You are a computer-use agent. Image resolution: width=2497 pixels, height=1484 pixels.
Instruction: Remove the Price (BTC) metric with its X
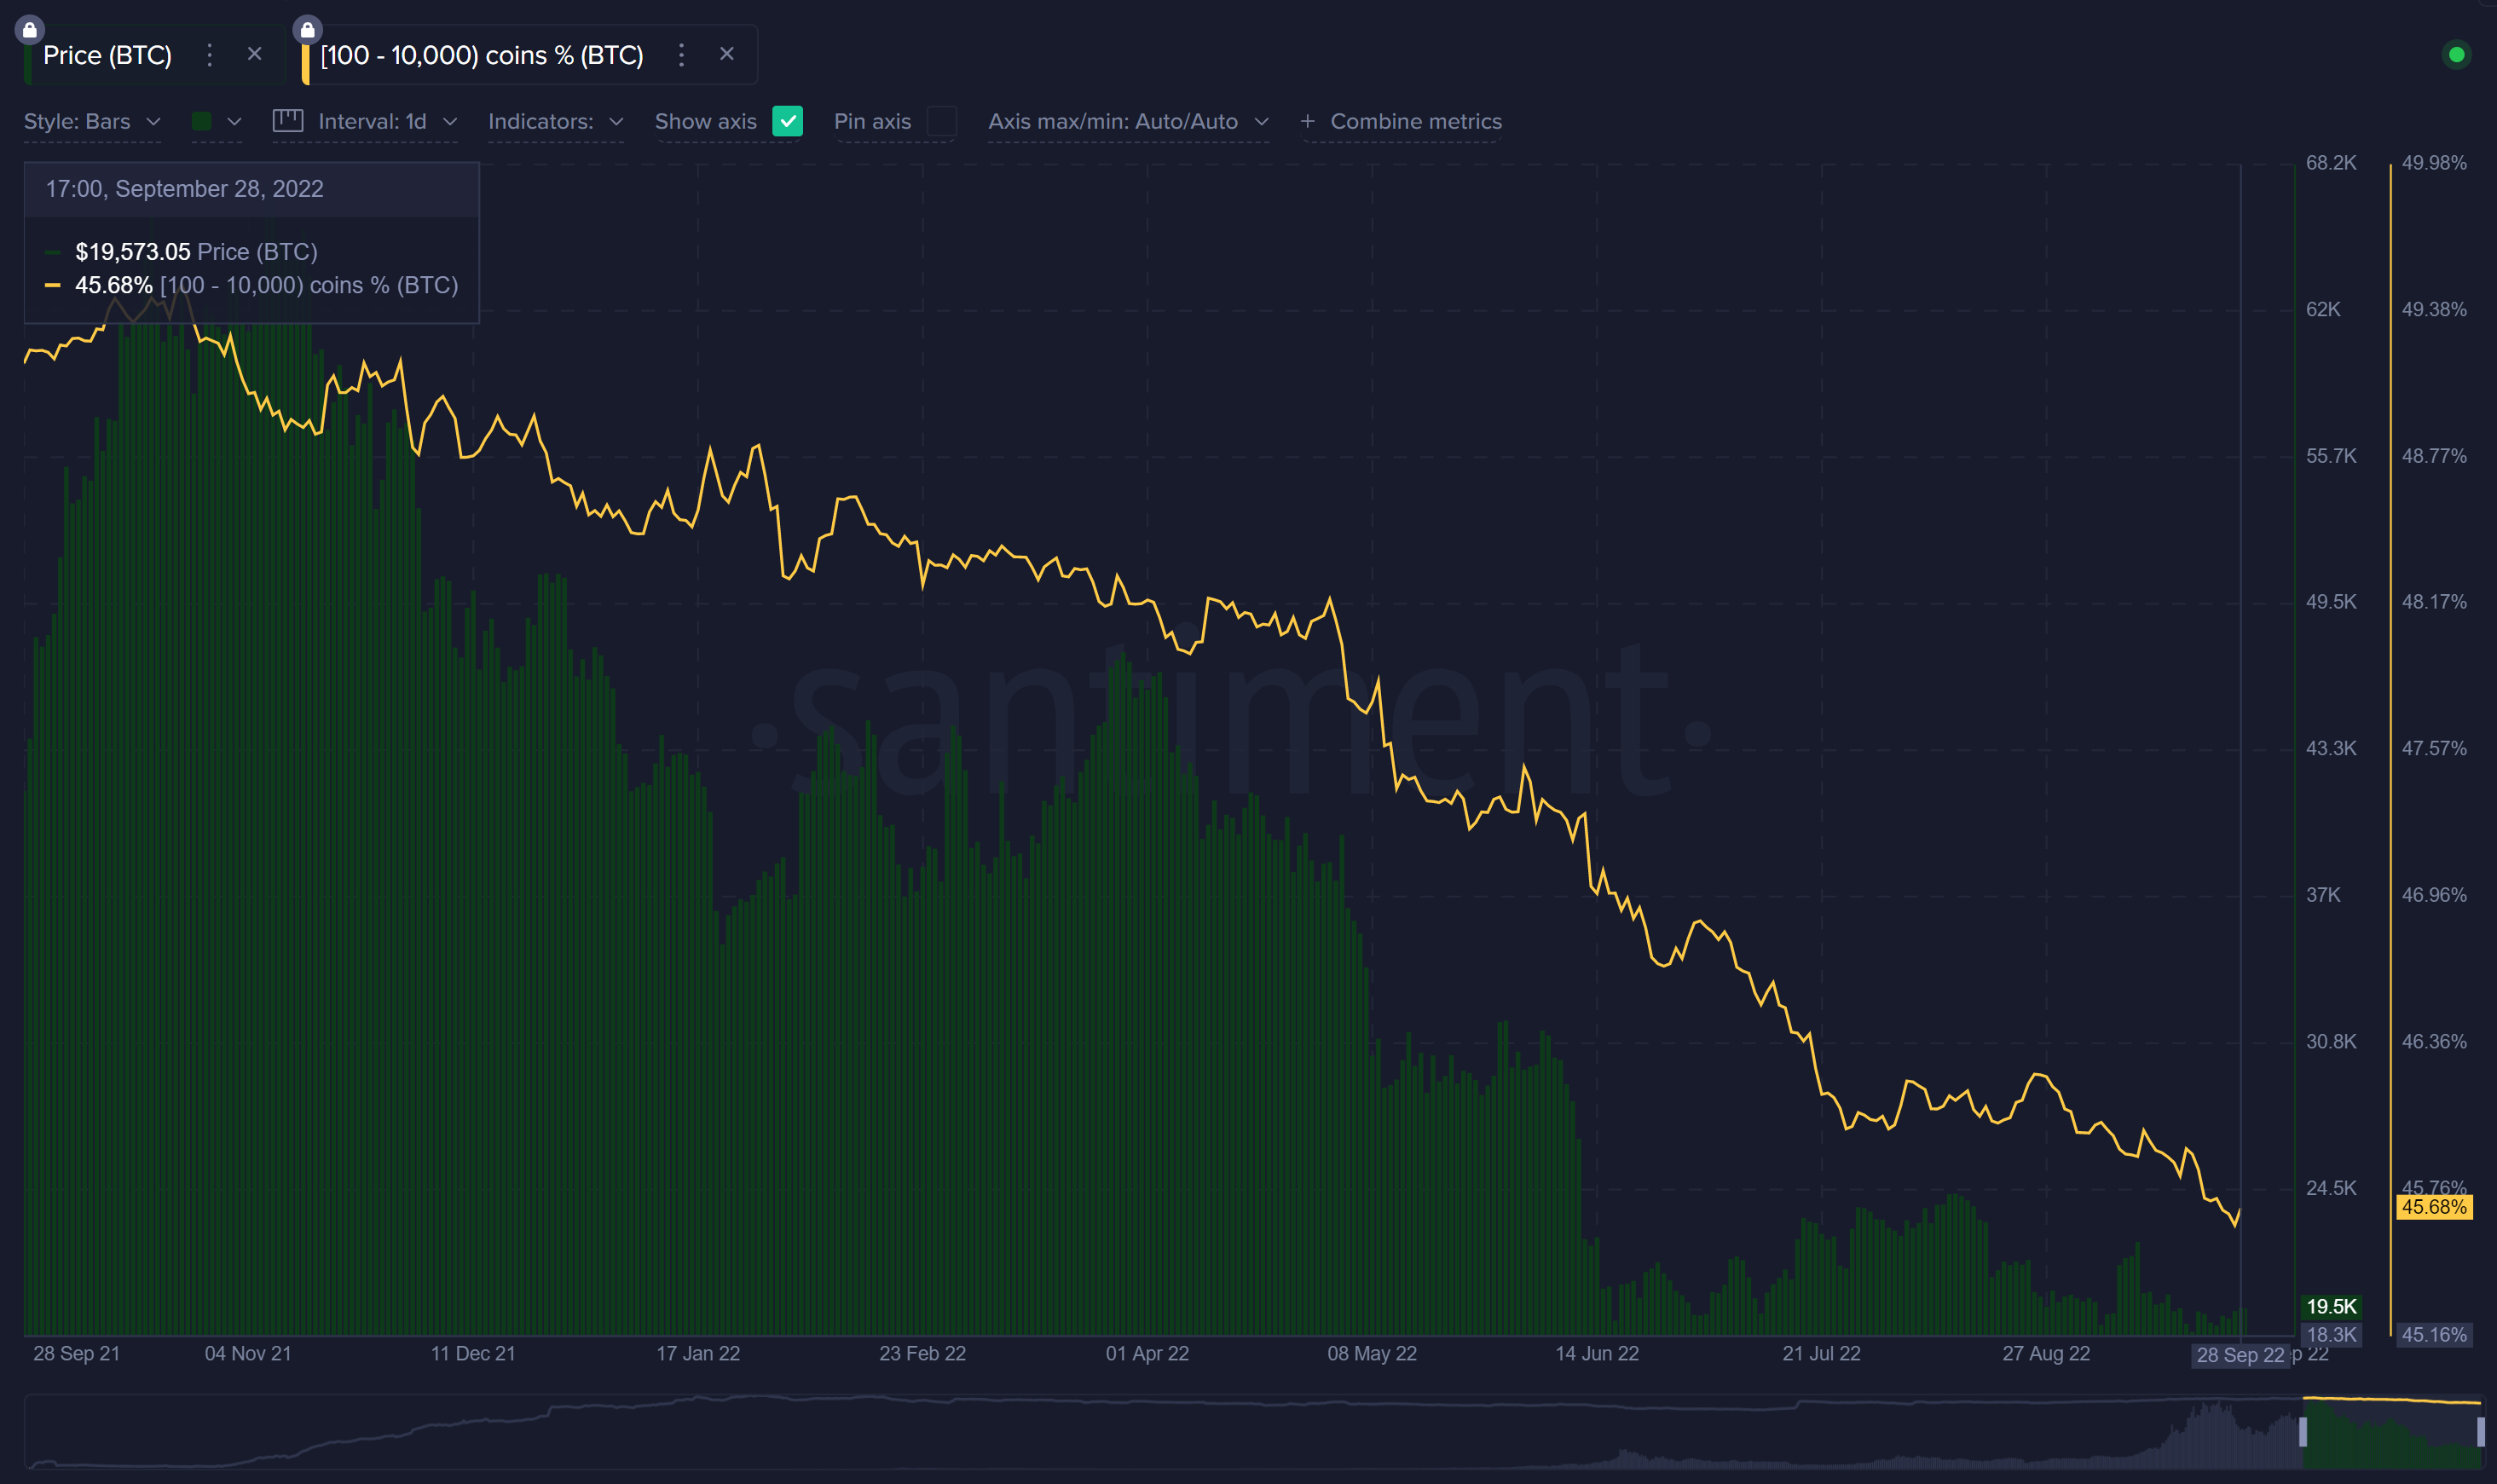coord(254,54)
